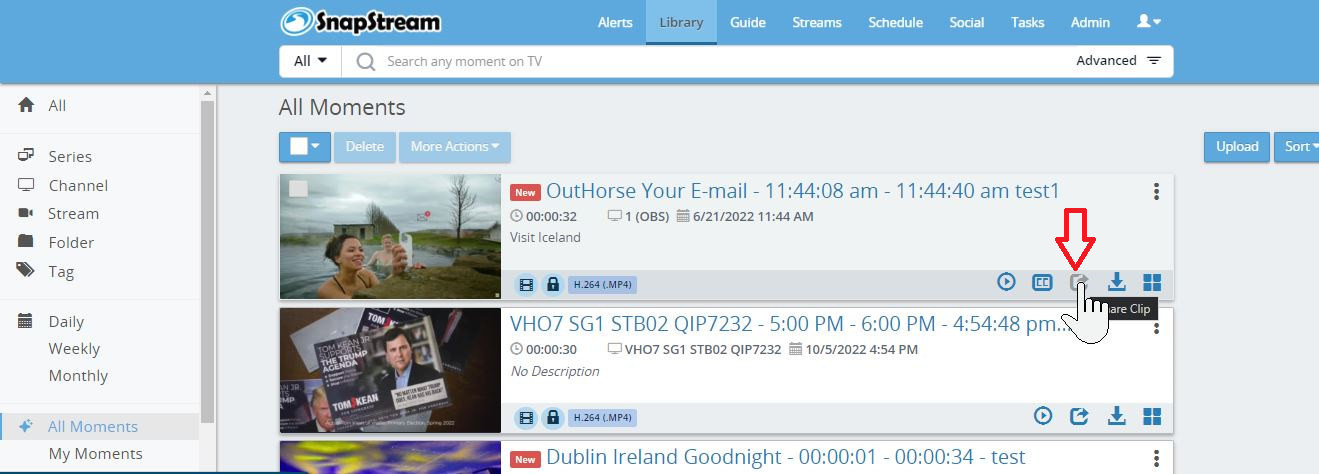
Task: Open the VHO7 SG1 STB02 thumbnail
Action: (390, 370)
